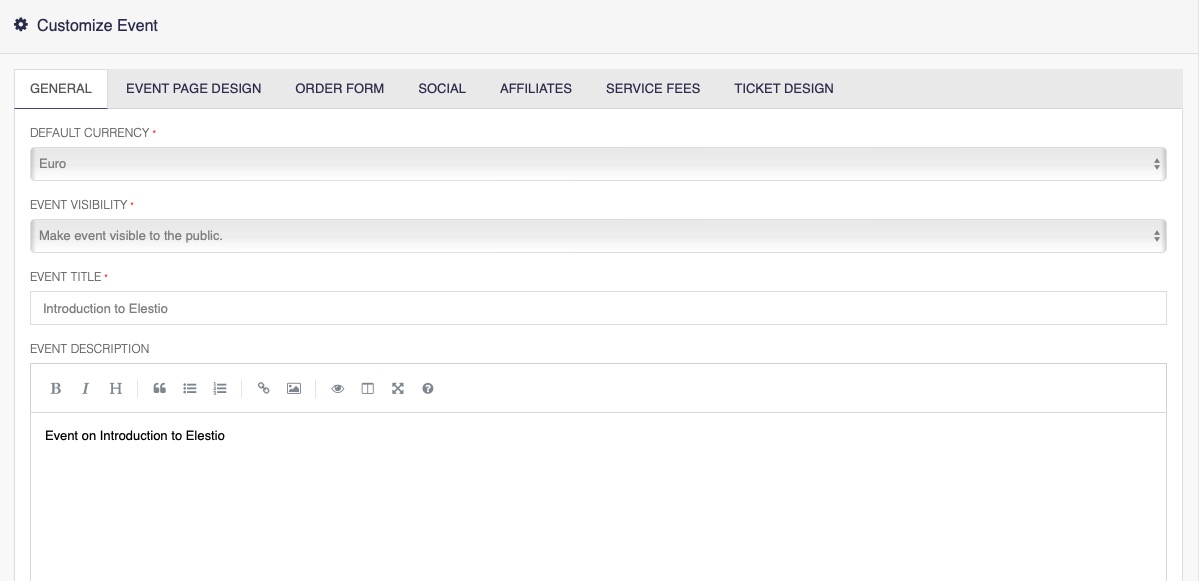This screenshot has width=1199, height=581.
Task: Create a numbered list in description
Action: [220, 389]
